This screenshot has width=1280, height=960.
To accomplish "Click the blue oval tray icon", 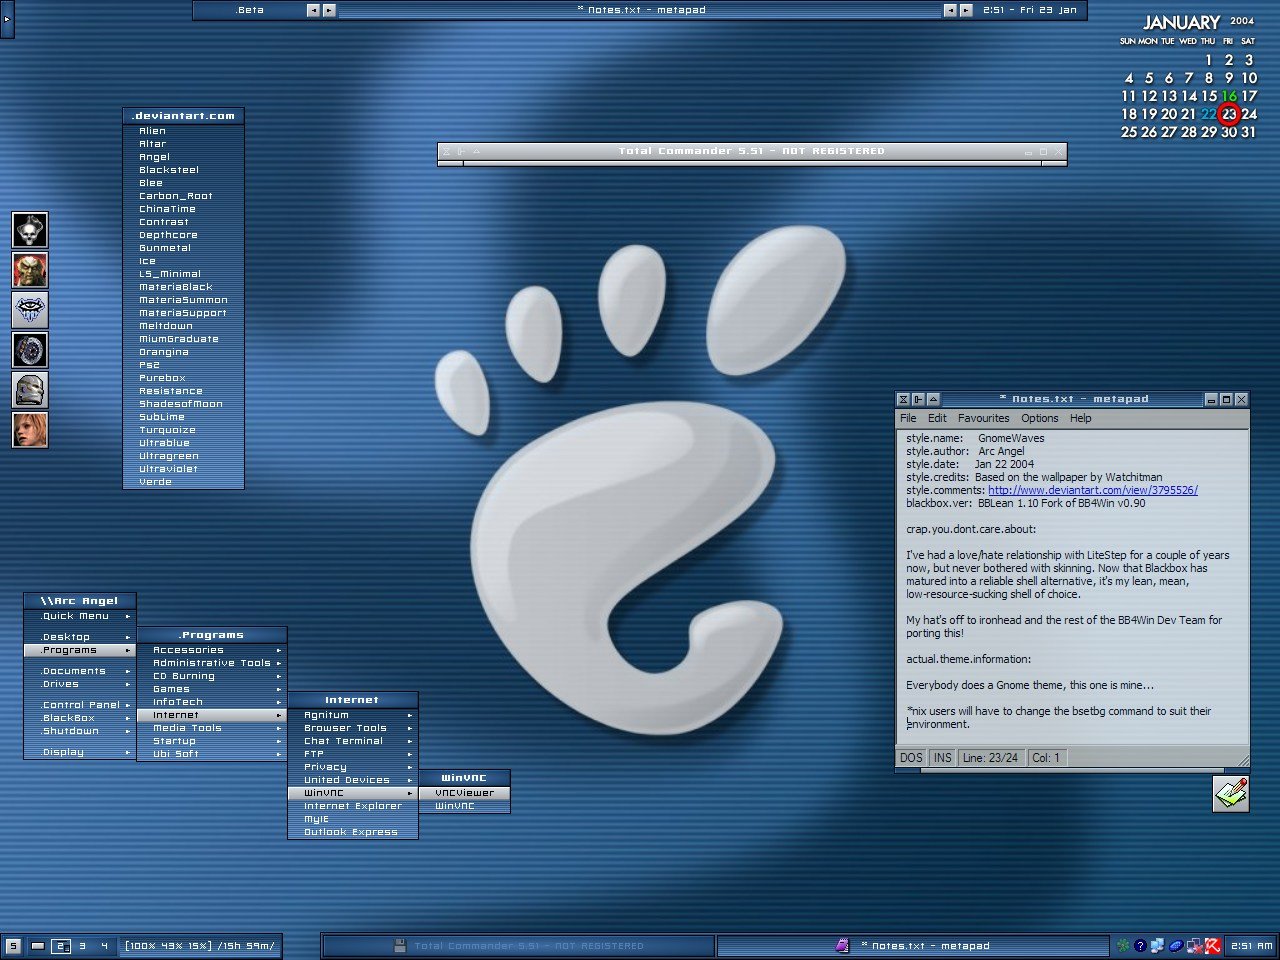I will (1176, 945).
